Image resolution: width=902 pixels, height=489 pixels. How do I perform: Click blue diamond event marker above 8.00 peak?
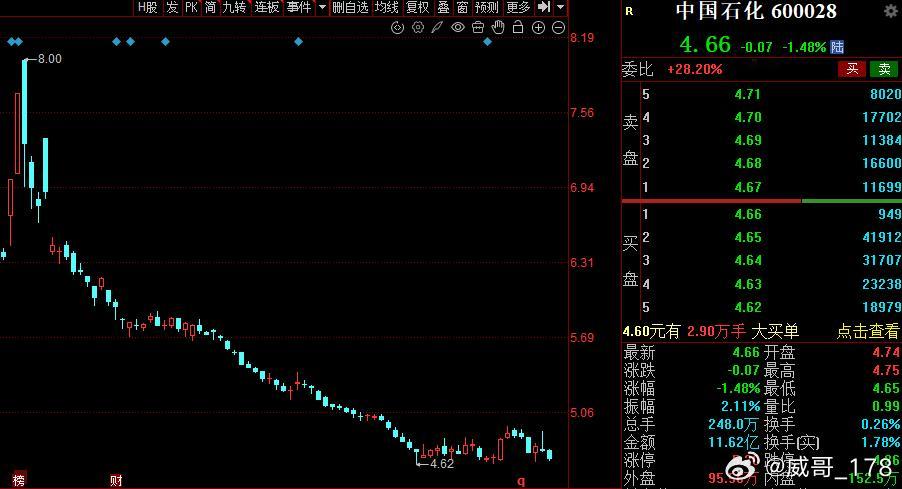[x=16, y=41]
